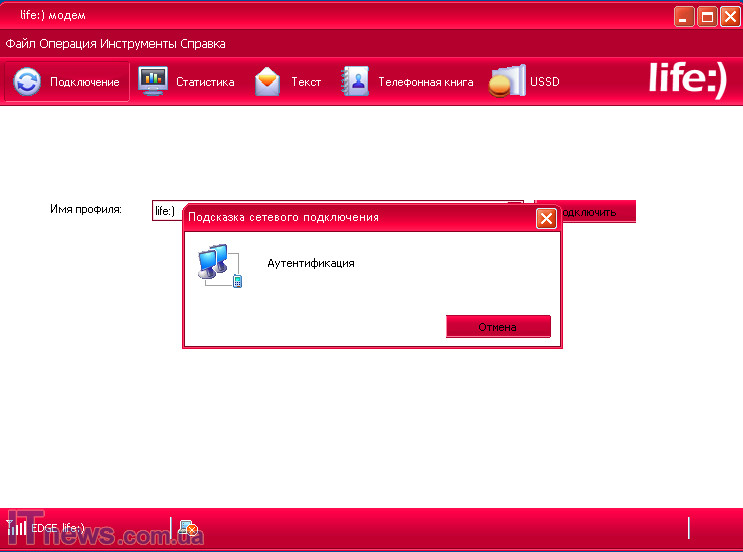
Task: Click the Текст envelope message icon
Action: (x=267, y=82)
